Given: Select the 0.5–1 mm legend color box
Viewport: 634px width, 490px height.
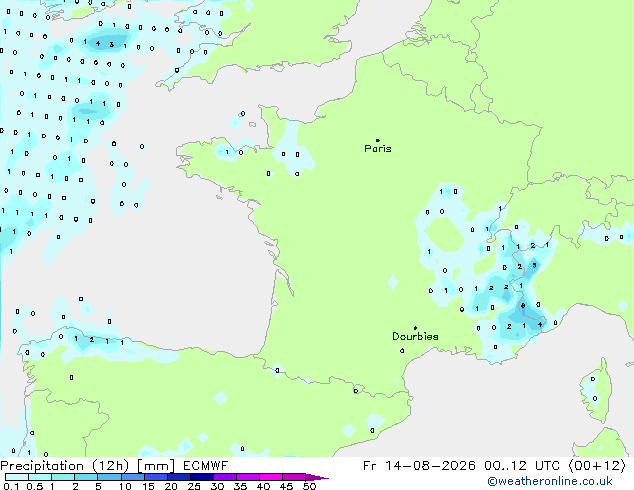Looking at the screenshot, I should click(40, 477).
